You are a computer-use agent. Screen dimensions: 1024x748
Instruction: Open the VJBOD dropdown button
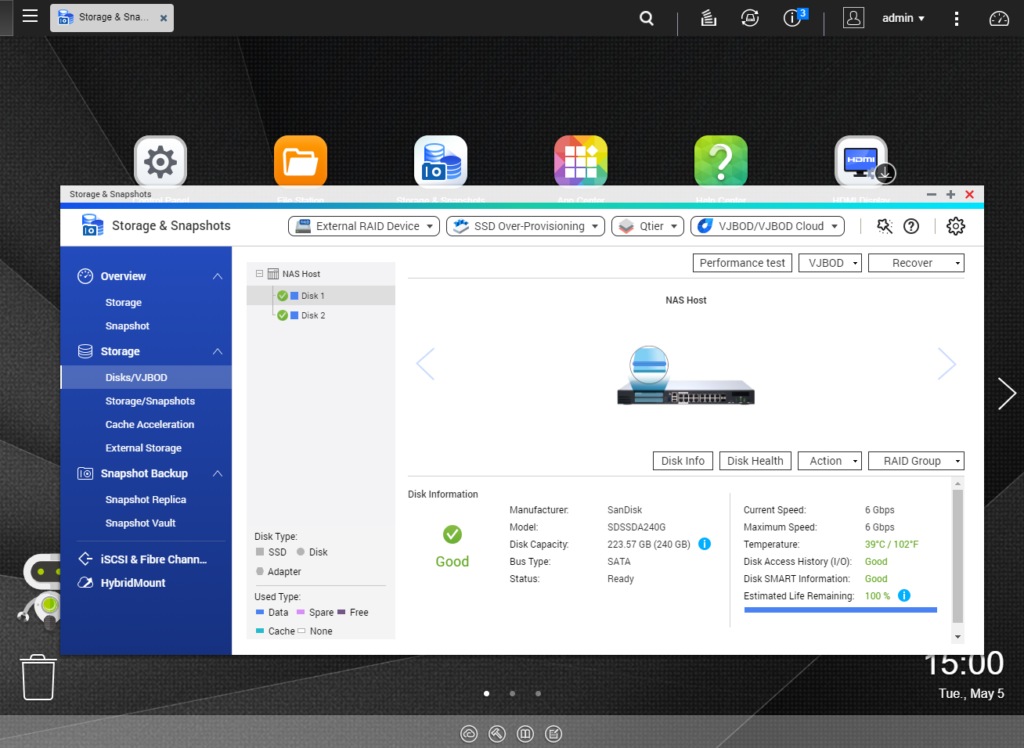click(x=830, y=263)
